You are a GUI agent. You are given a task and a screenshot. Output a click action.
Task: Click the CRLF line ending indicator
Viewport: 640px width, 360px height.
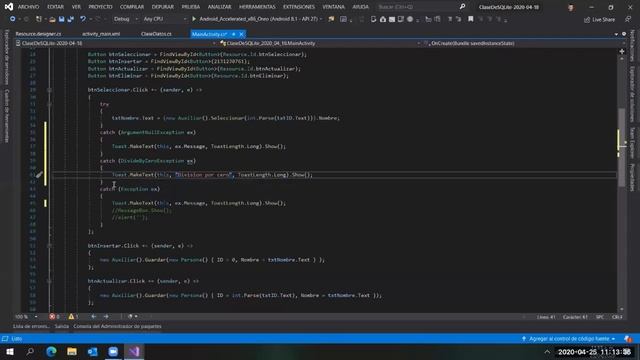click(617, 317)
